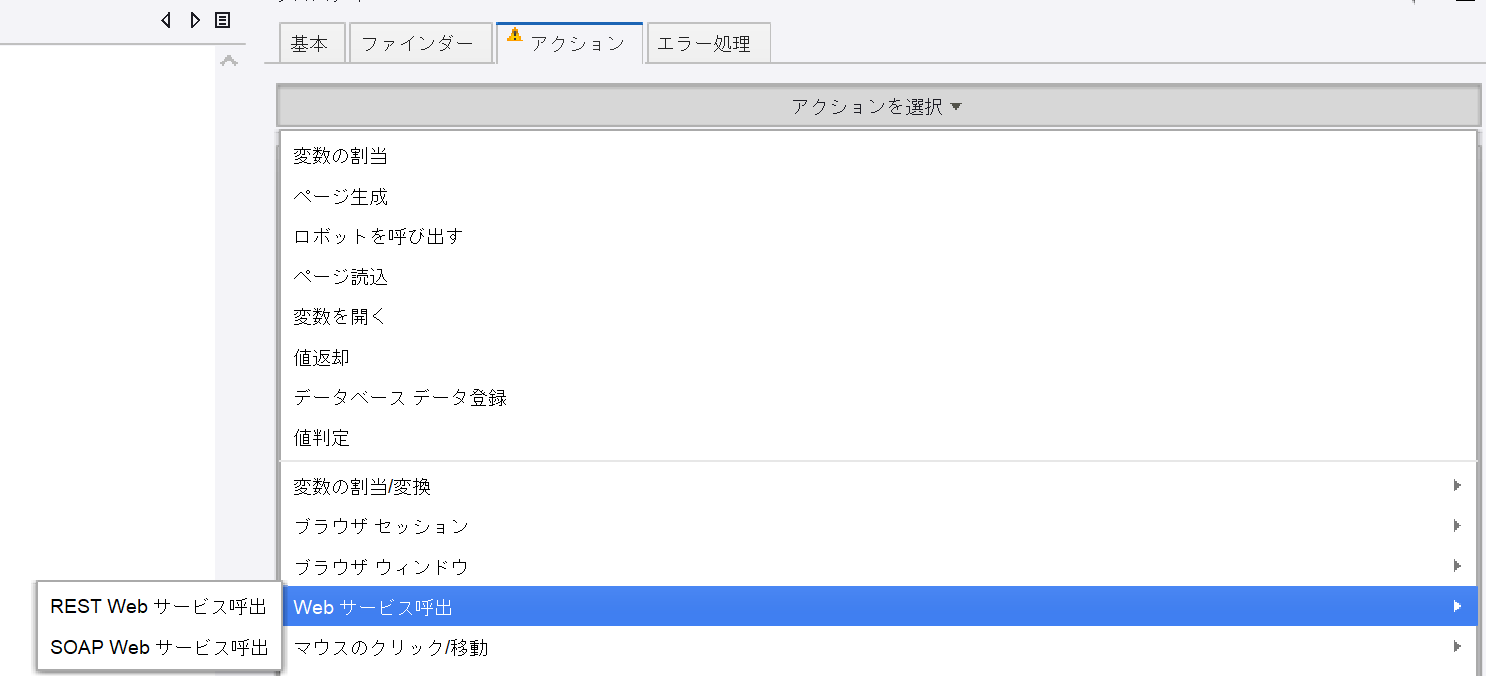Screen dimensions: 1486x676
Task: Select the アクション tab
Action: coord(570,43)
